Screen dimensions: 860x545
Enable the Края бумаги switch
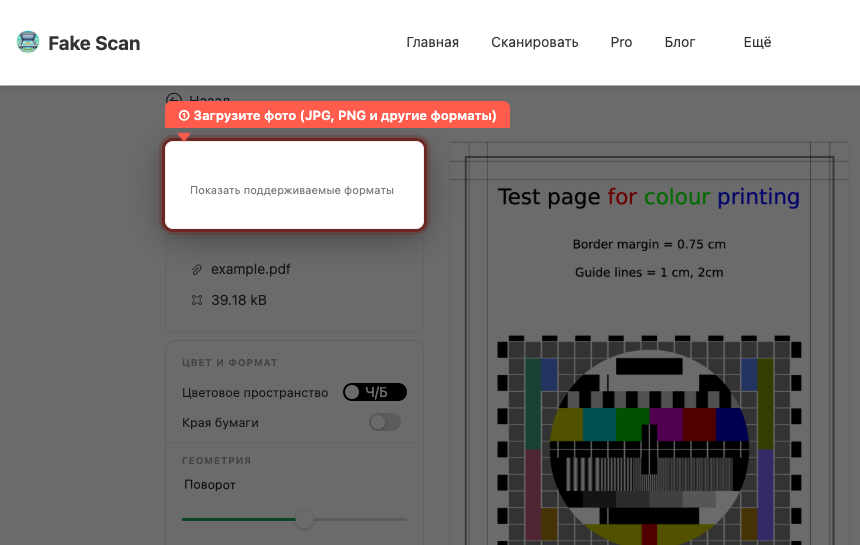[x=384, y=422]
